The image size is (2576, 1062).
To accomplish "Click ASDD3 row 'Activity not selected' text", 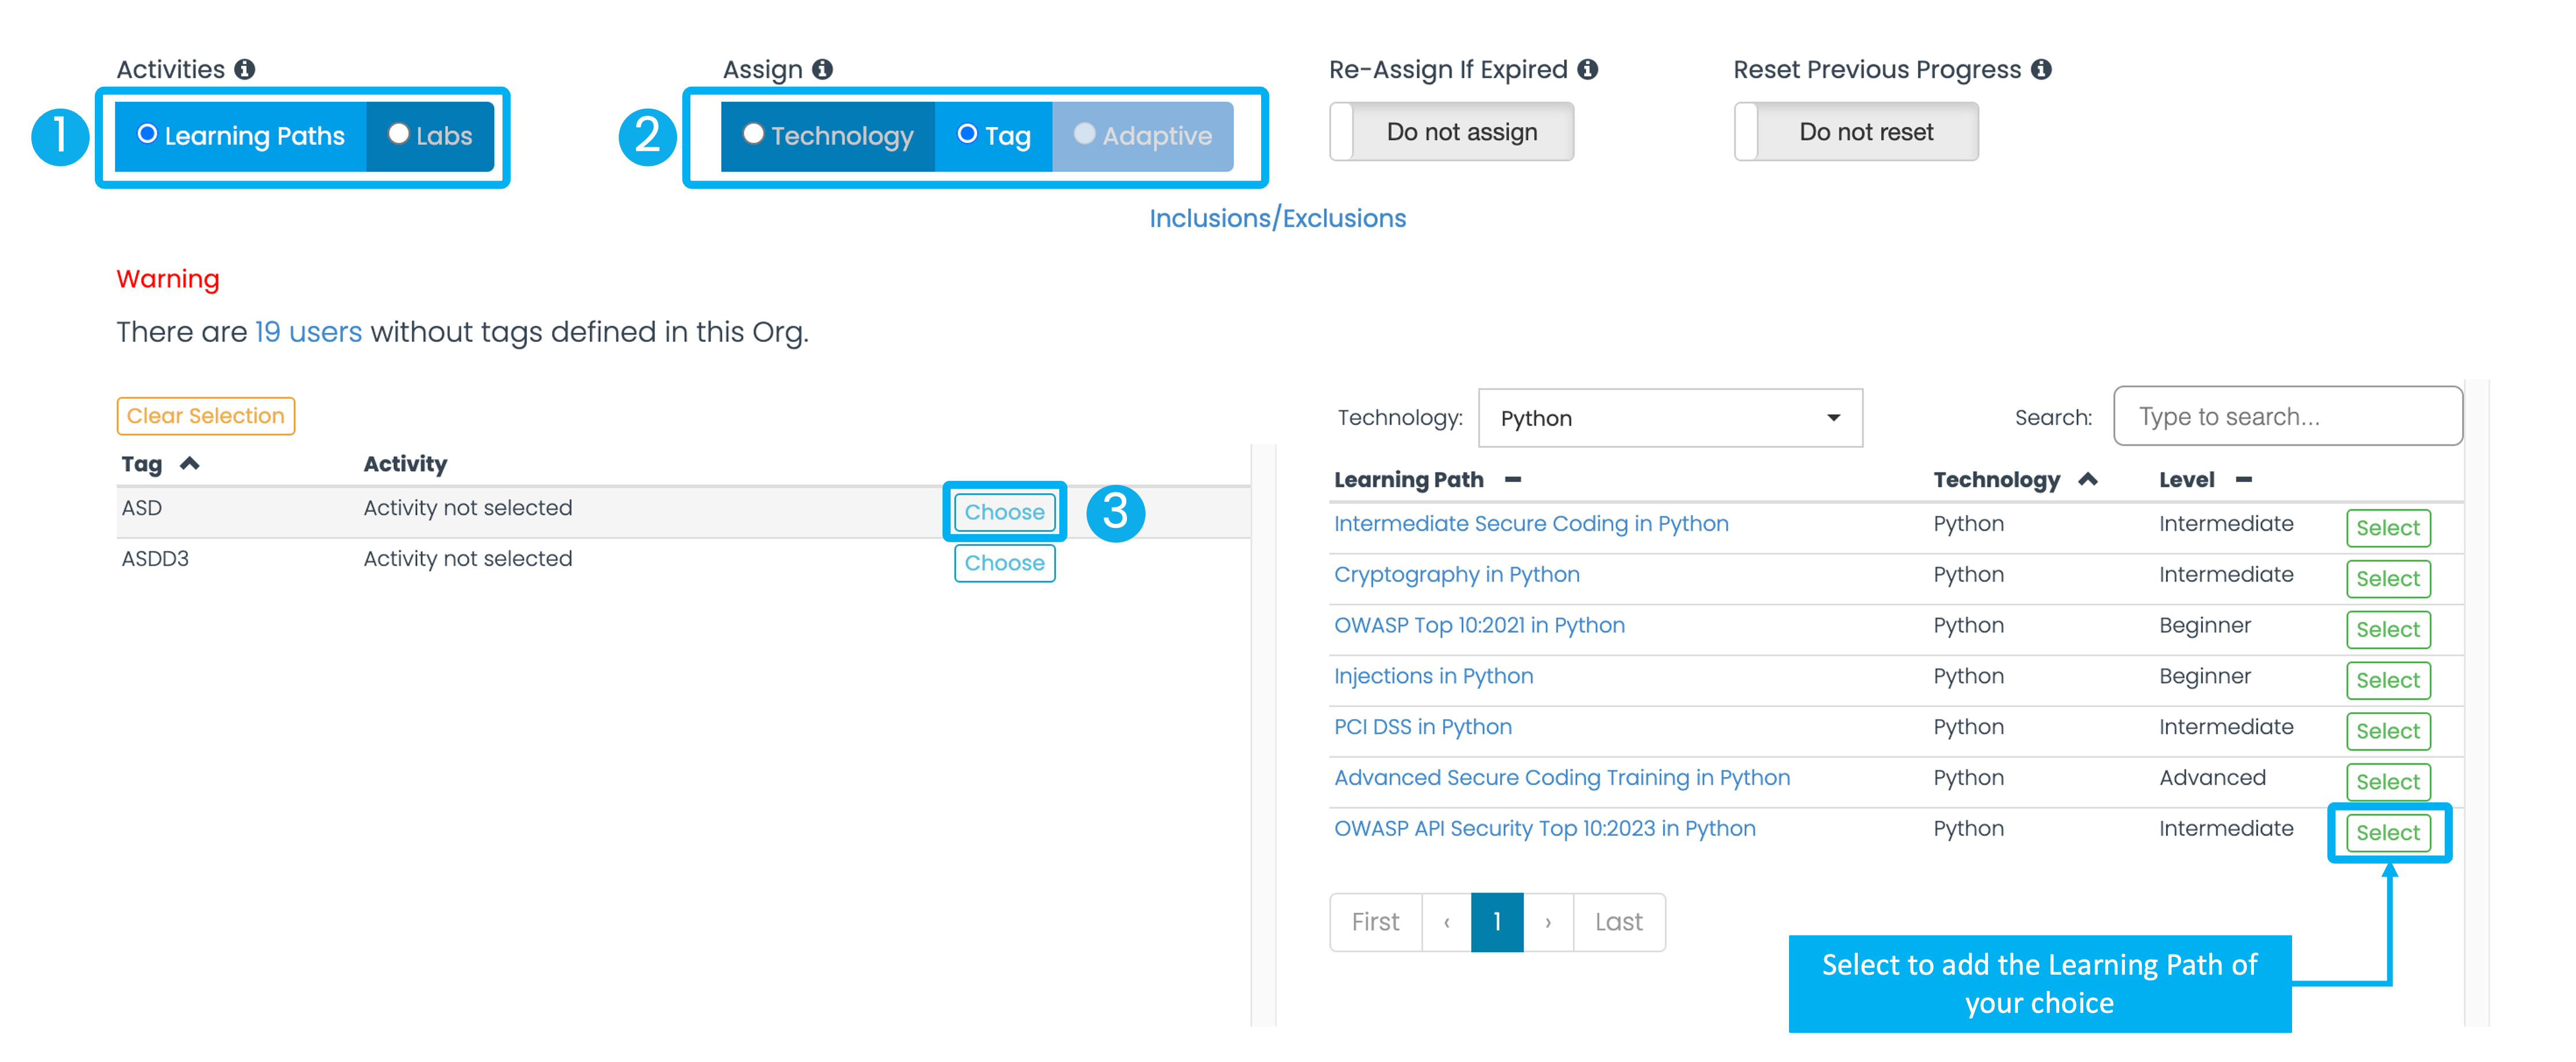I will (468, 559).
